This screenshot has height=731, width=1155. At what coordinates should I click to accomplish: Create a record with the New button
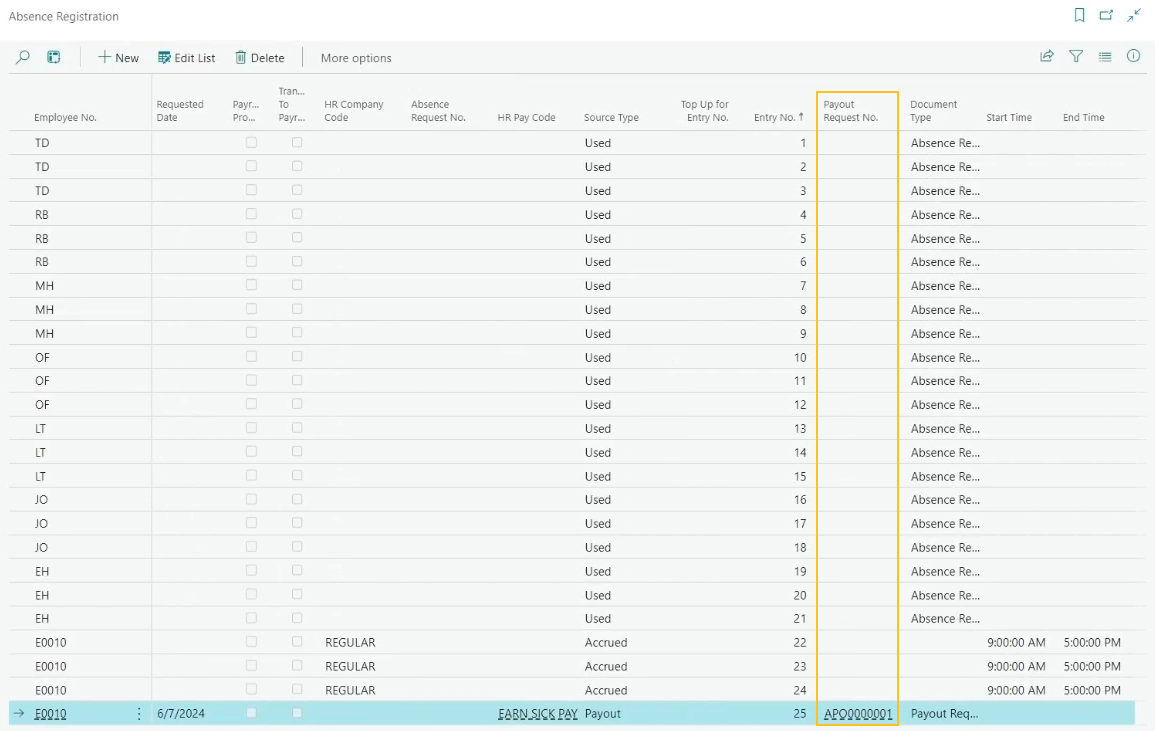[117, 57]
